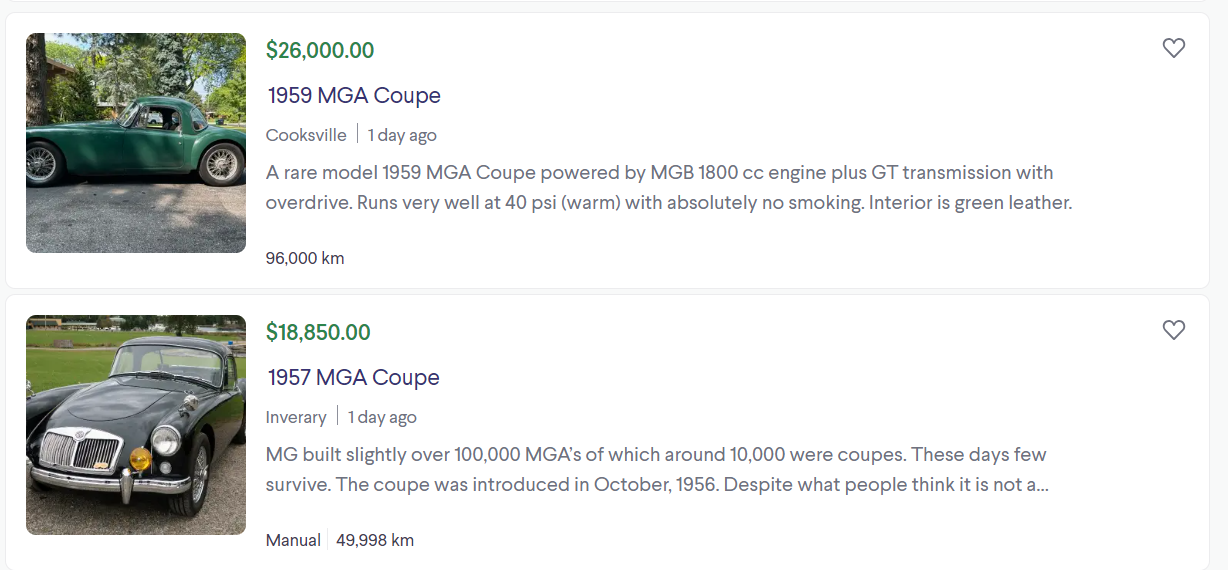Click the 'rare model 1959 MGA Coupe' description
This screenshot has height=570, width=1228.
point(669,188)
